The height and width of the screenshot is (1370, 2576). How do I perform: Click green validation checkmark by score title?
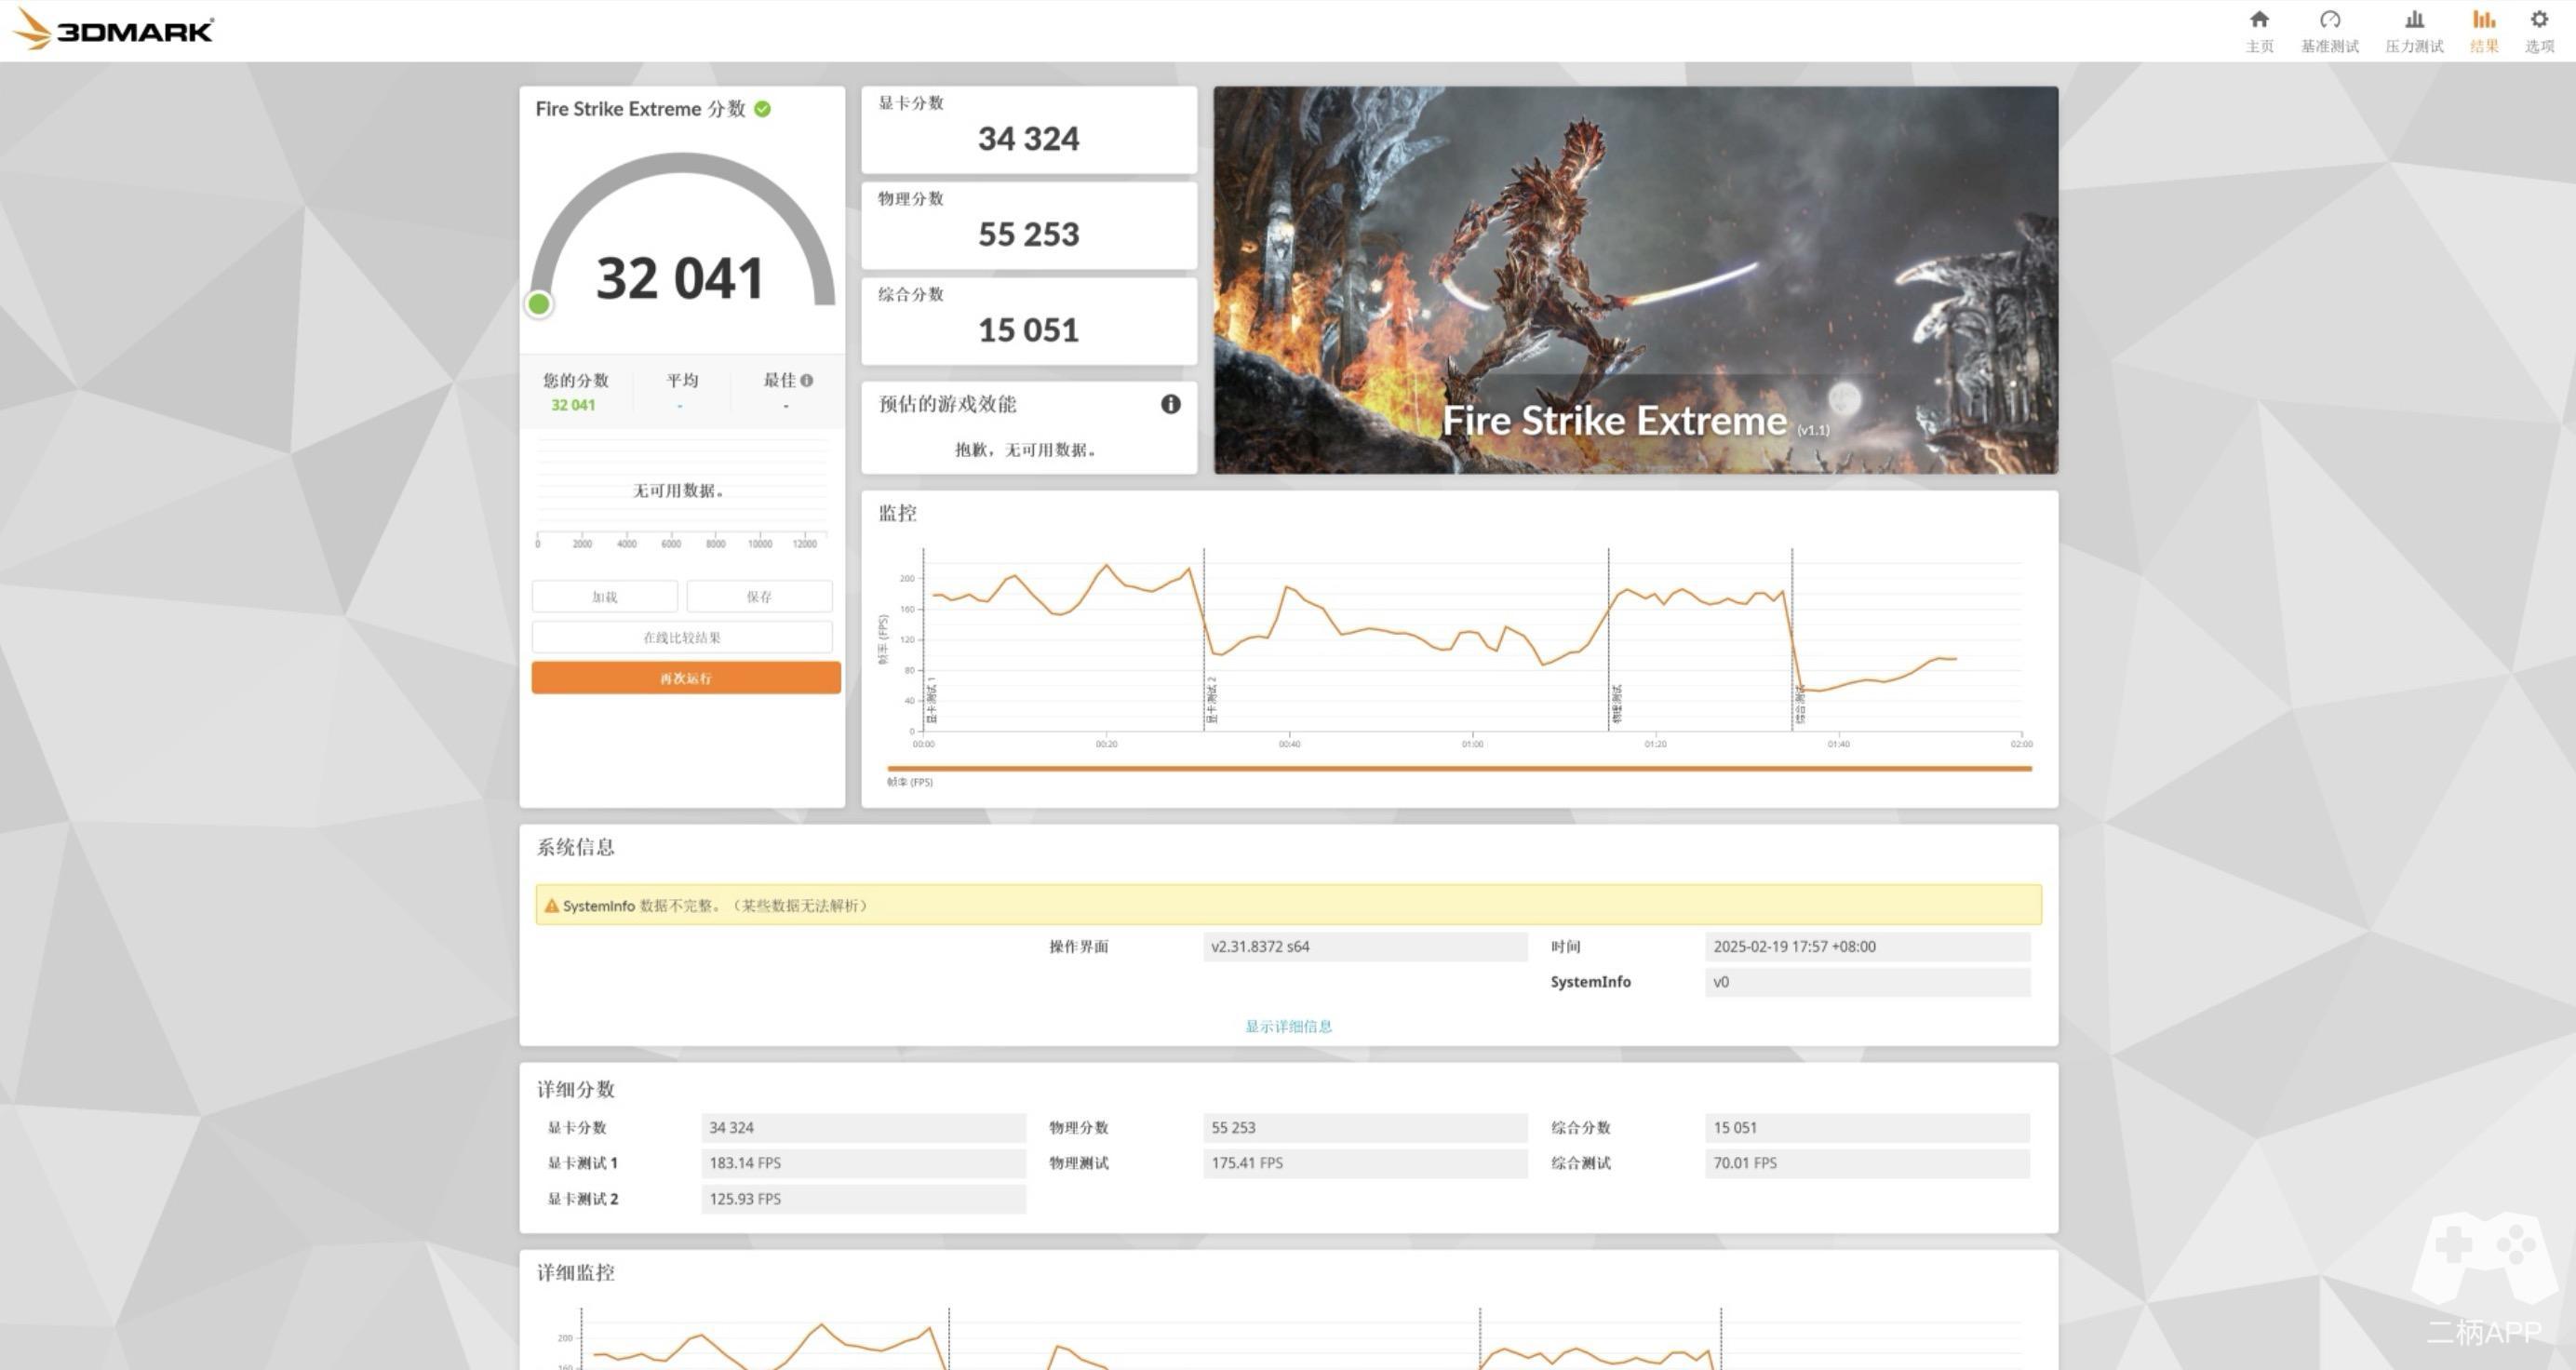[763, 109]
